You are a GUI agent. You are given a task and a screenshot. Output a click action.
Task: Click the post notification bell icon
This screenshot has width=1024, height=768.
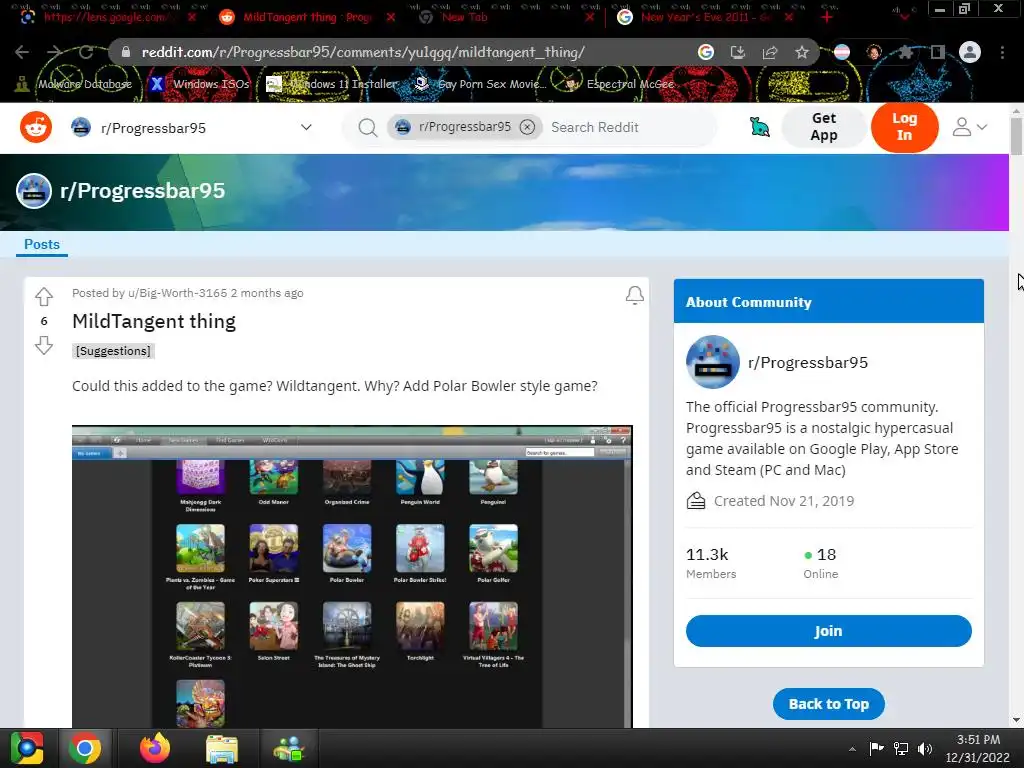[635, 295]
